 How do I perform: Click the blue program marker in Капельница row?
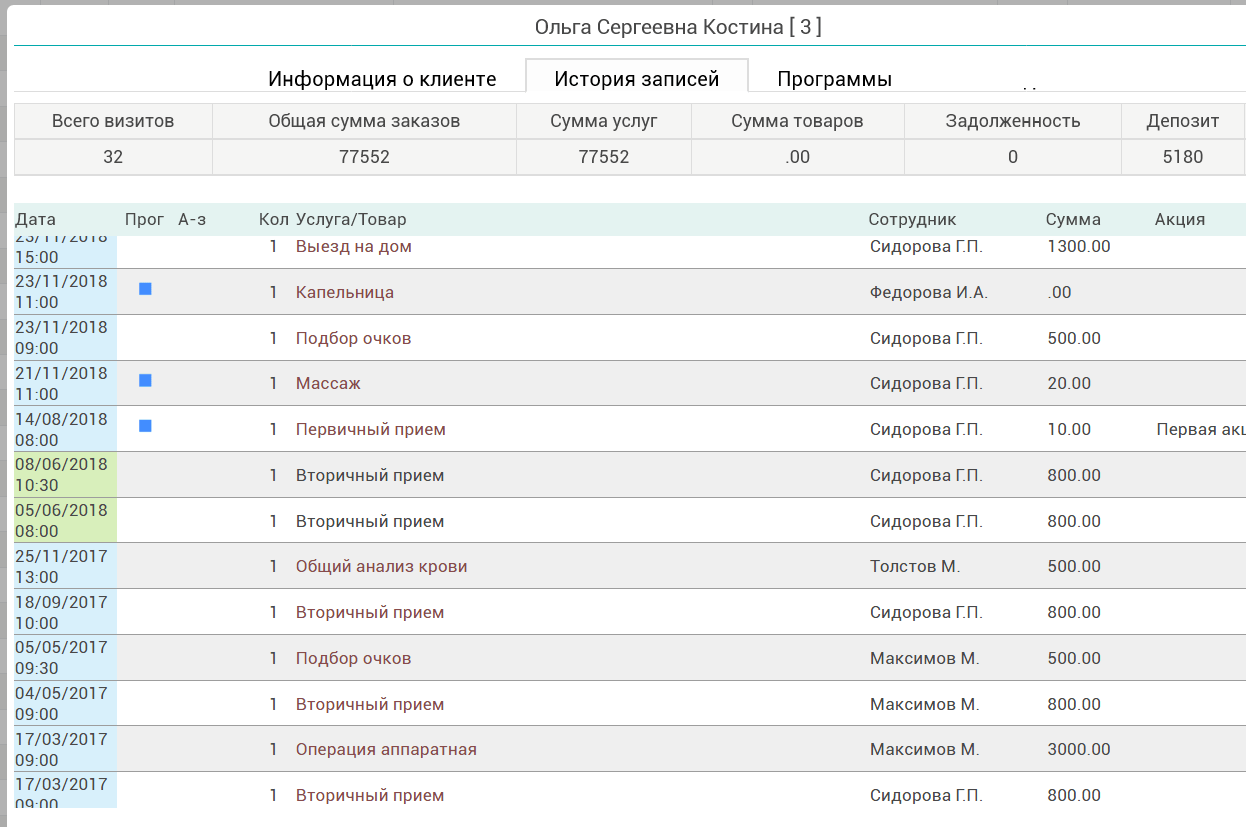(145, 288)
